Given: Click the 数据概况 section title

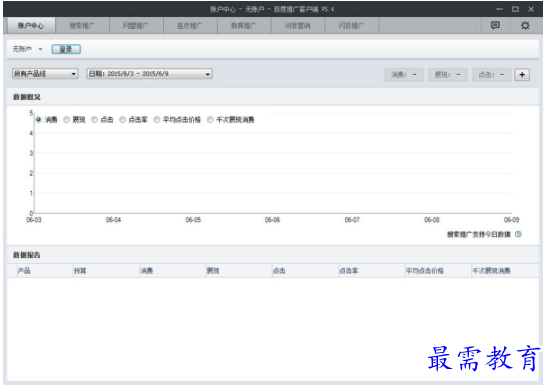Looking at the screenshot, I should [x=27, y=97].
